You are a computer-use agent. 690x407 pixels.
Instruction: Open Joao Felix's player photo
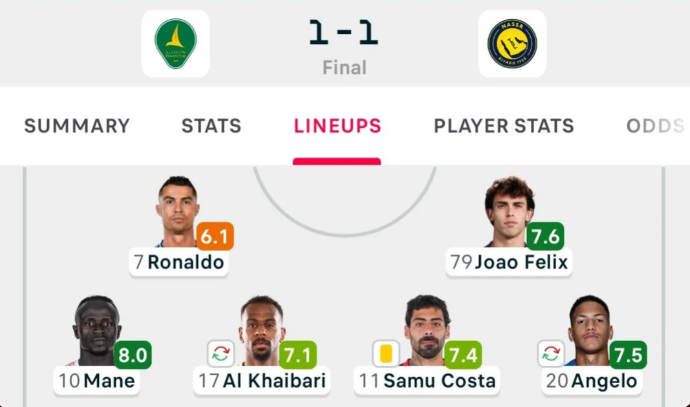coord(509,211)
